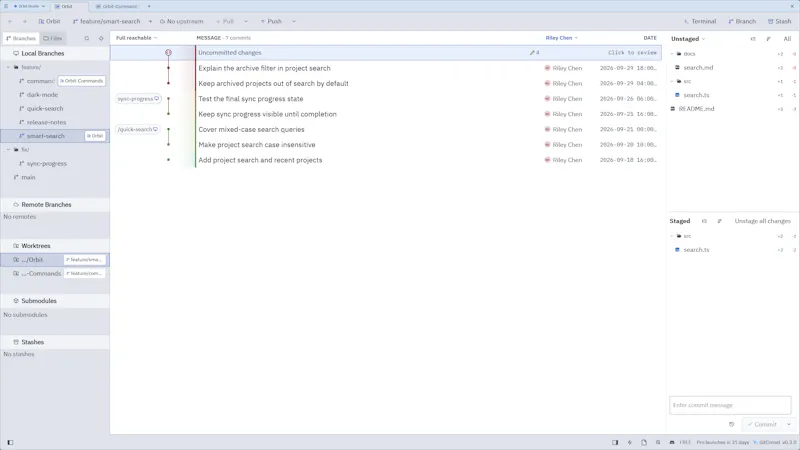Toggle right panel from status bar
Screen dimensions: 800x450
pyautogui.click(x=615, y=442)
